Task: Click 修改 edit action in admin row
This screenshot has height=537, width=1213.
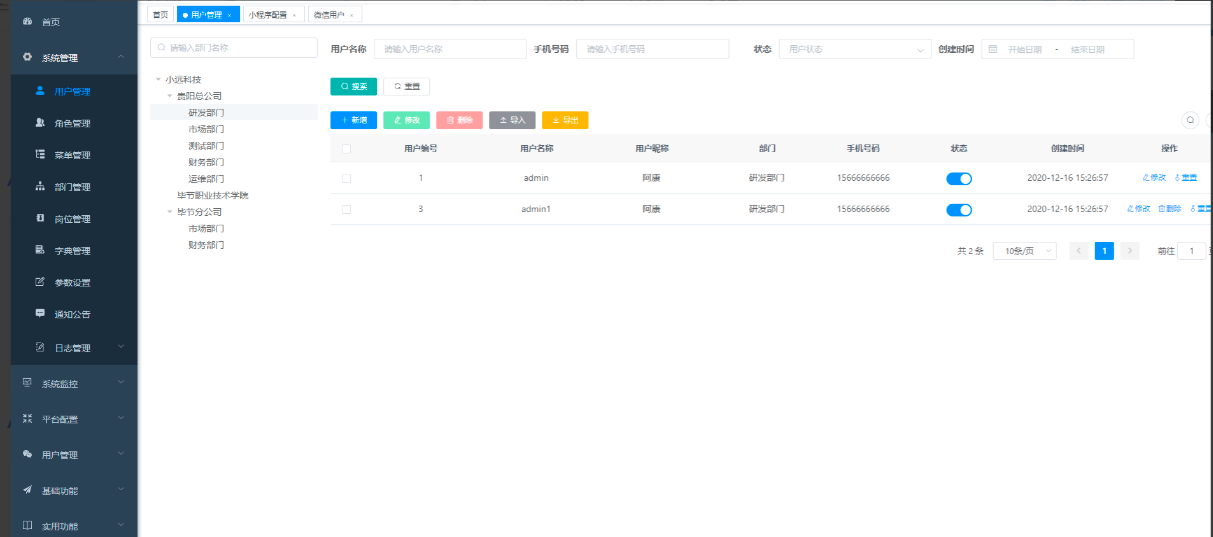Action: tap(1154, 178)
